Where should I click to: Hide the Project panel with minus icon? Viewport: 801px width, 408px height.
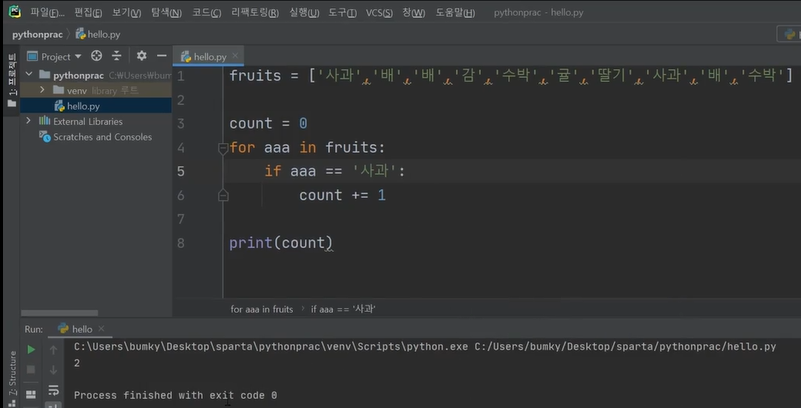(x=161, y=56)
